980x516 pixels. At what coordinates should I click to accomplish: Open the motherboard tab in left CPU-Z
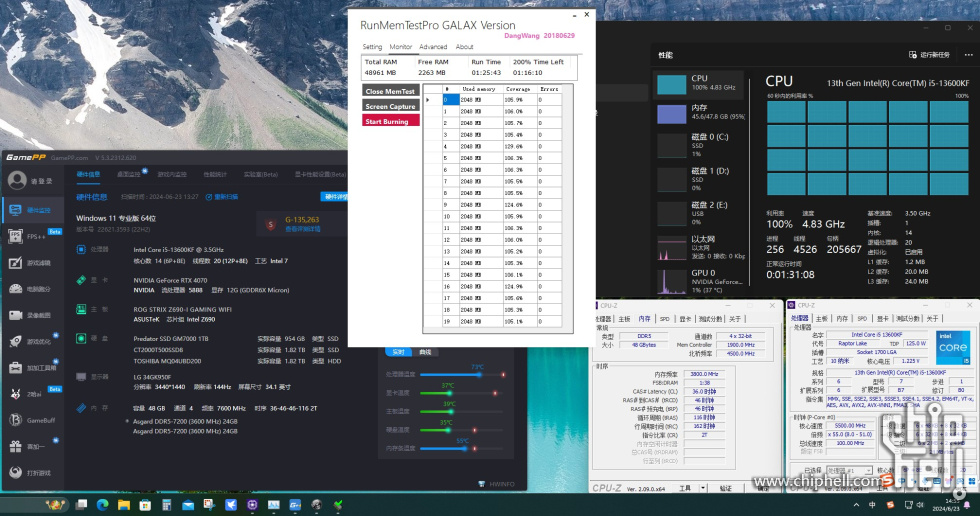(x=624, y=319)
